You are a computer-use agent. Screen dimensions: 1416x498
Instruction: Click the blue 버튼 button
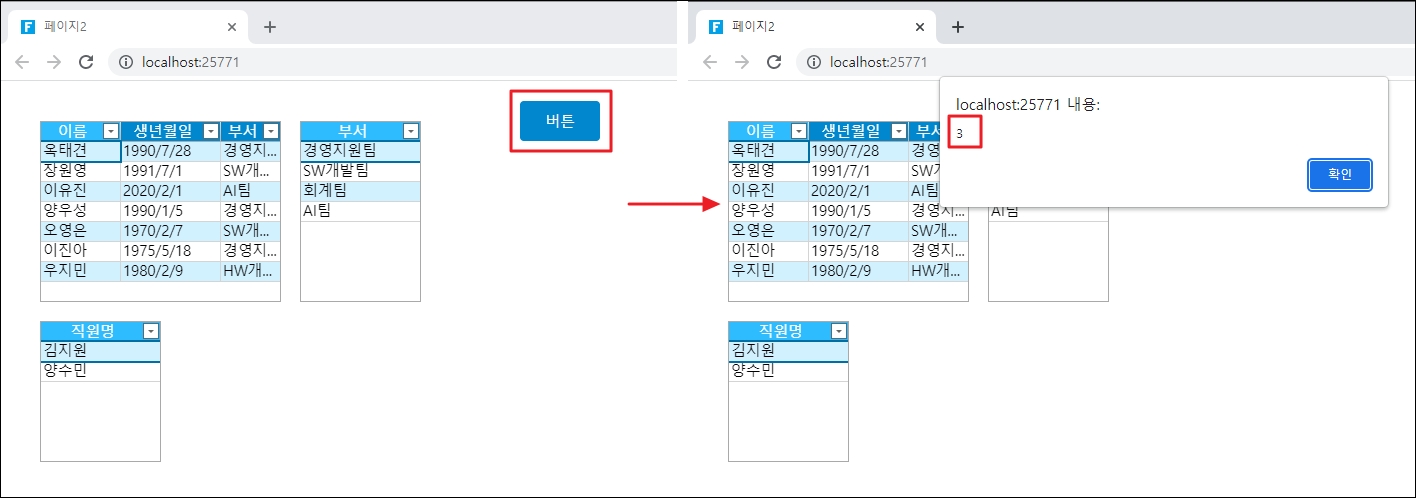[560, 121]
